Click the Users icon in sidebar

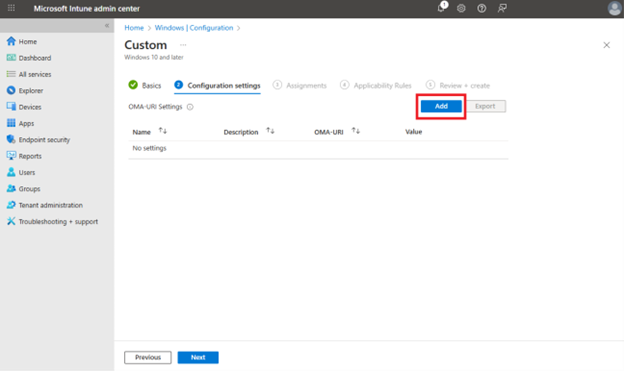click(x=11, y=172)
